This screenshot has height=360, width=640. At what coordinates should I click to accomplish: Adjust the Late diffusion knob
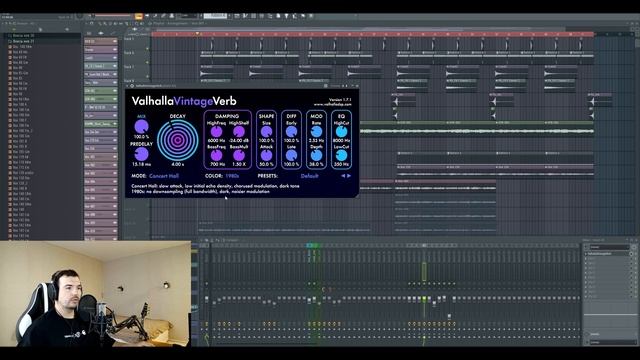point(291,155)
